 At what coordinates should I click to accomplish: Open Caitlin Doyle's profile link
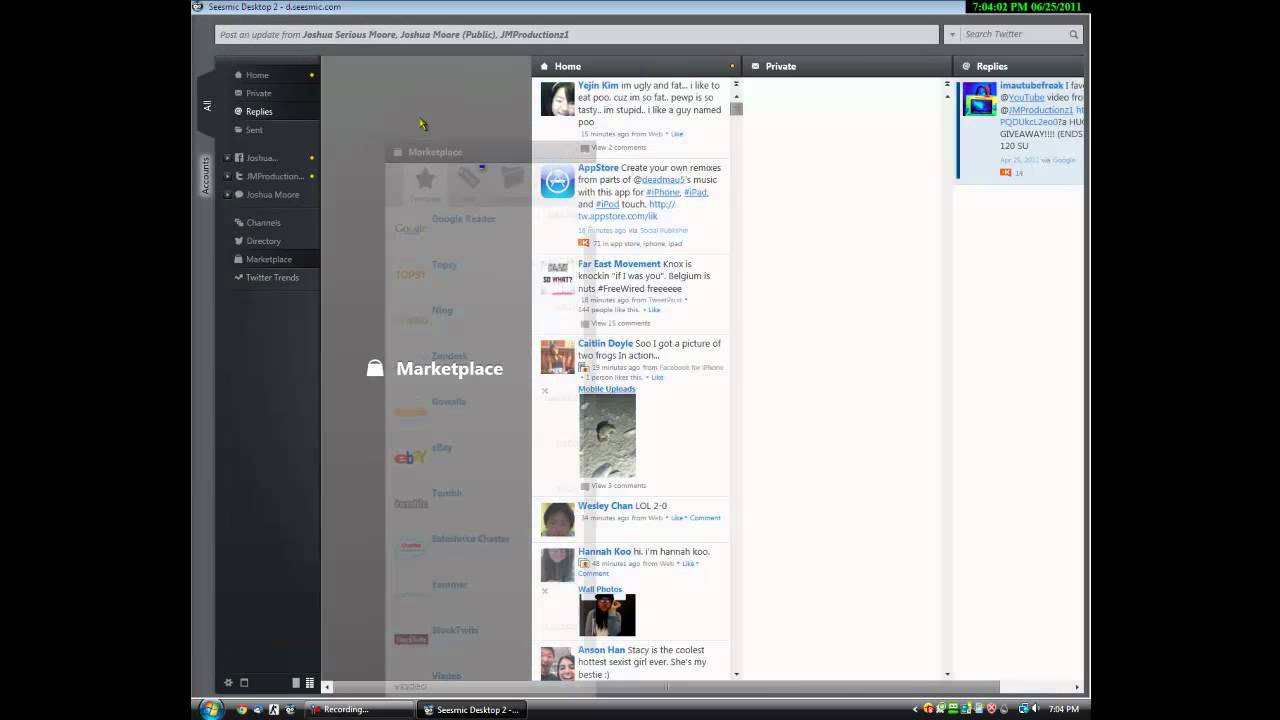click(x=605, y=344)
